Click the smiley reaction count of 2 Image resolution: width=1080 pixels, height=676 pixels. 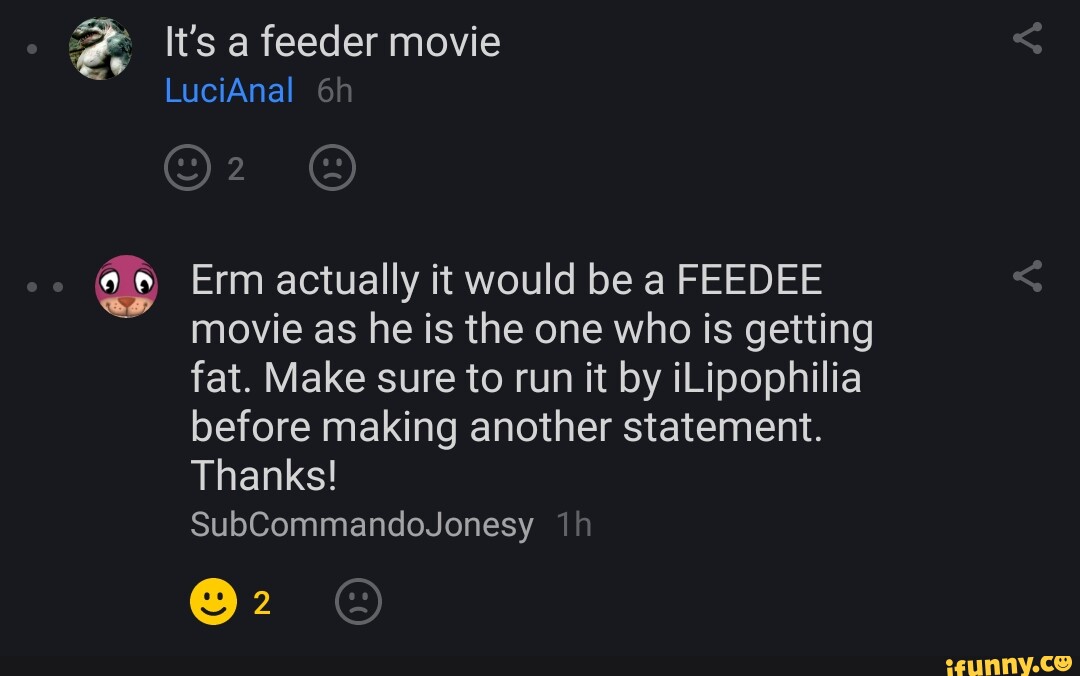pyautogui.click(x=235, y=169)
